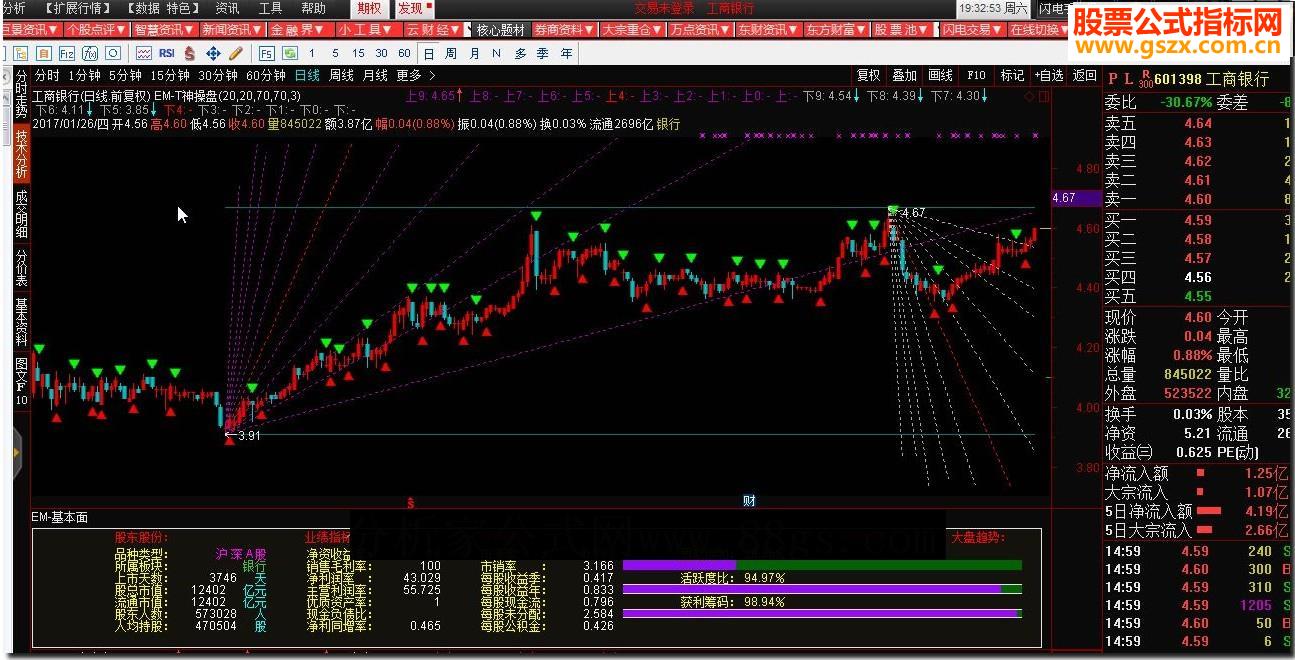
Task: Open the 万点资讯 dropdown
Action: 700,29
